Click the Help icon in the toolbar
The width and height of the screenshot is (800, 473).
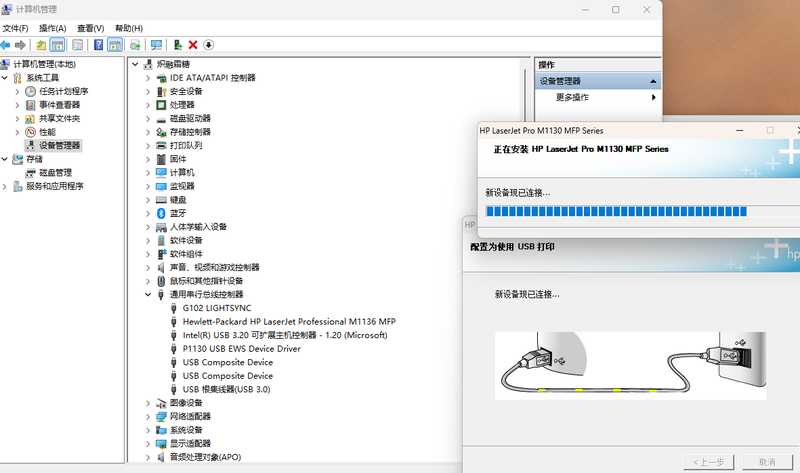tap(98, 45)
